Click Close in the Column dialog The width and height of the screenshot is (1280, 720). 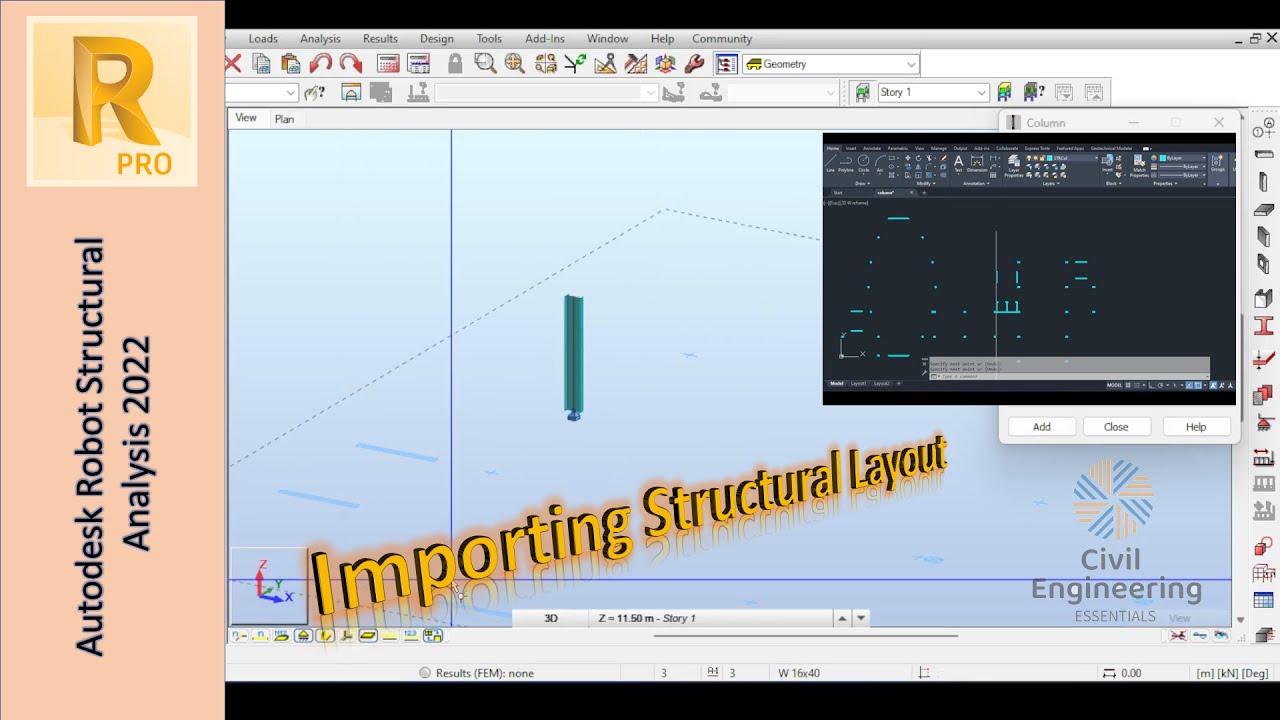(1116, 426)
